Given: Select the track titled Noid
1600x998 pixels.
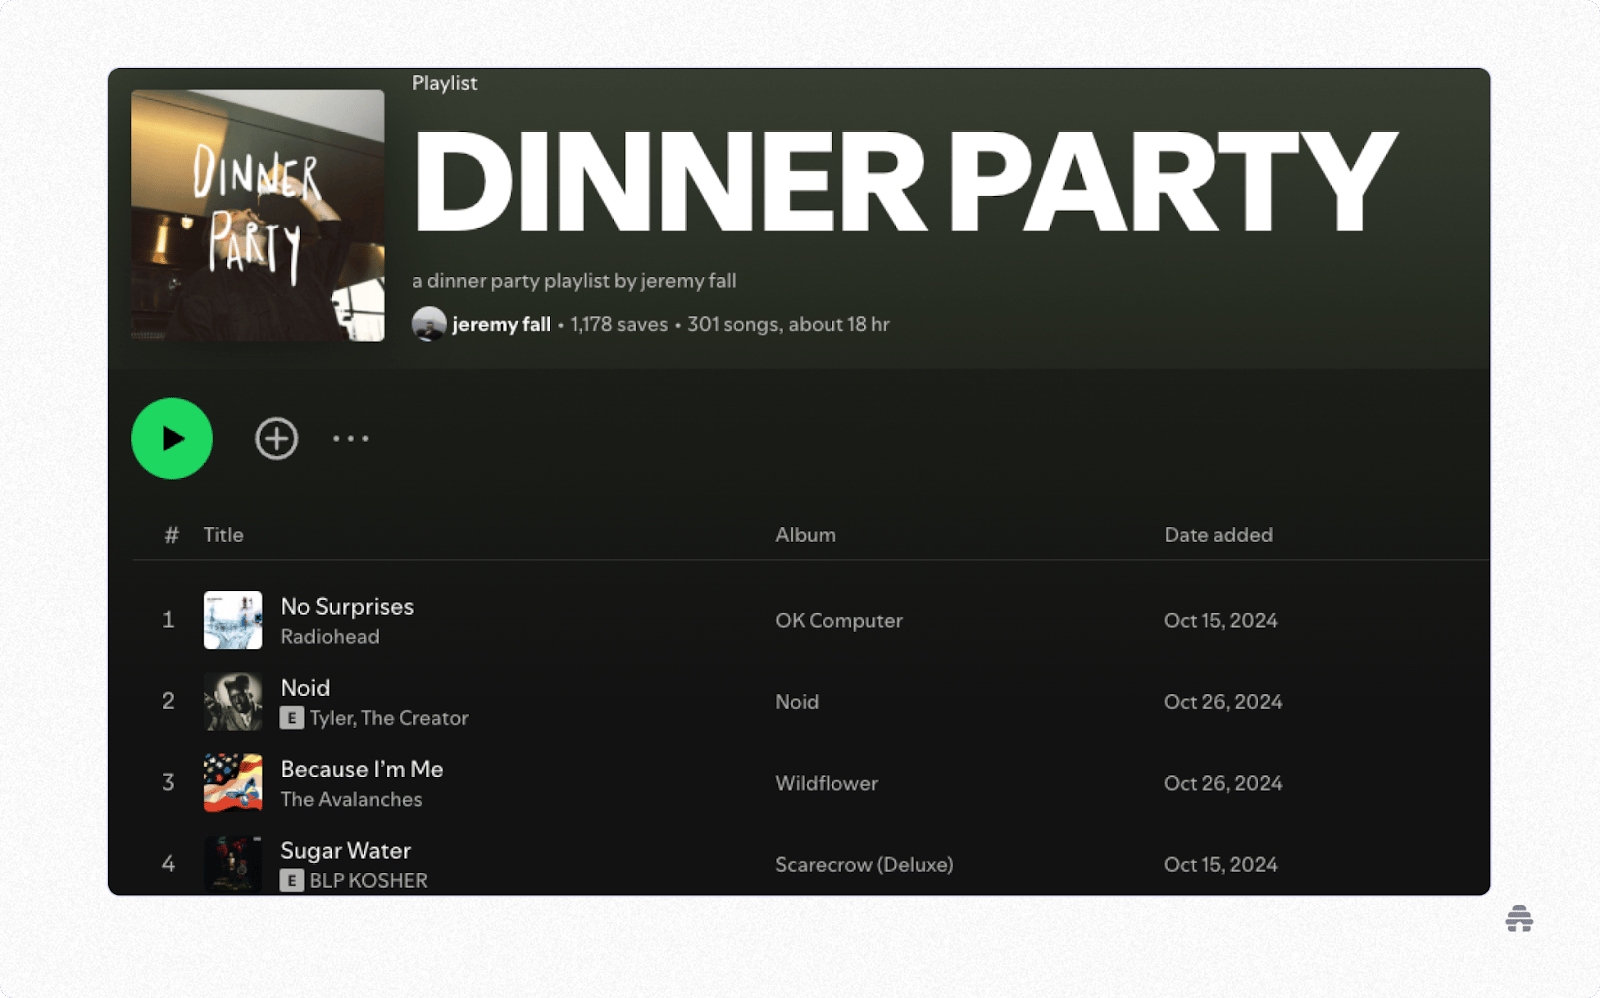Looking at the screenshot, I should point(305,688).
